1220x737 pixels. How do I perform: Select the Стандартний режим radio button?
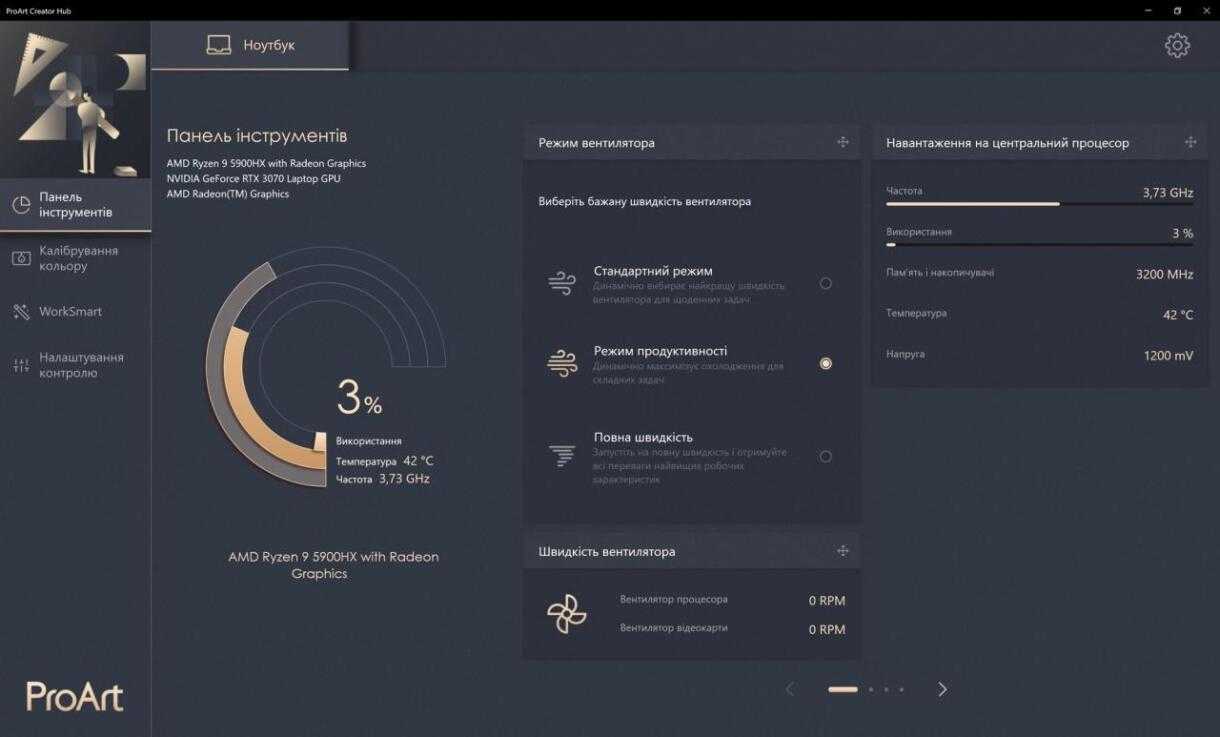click(825, 283)
